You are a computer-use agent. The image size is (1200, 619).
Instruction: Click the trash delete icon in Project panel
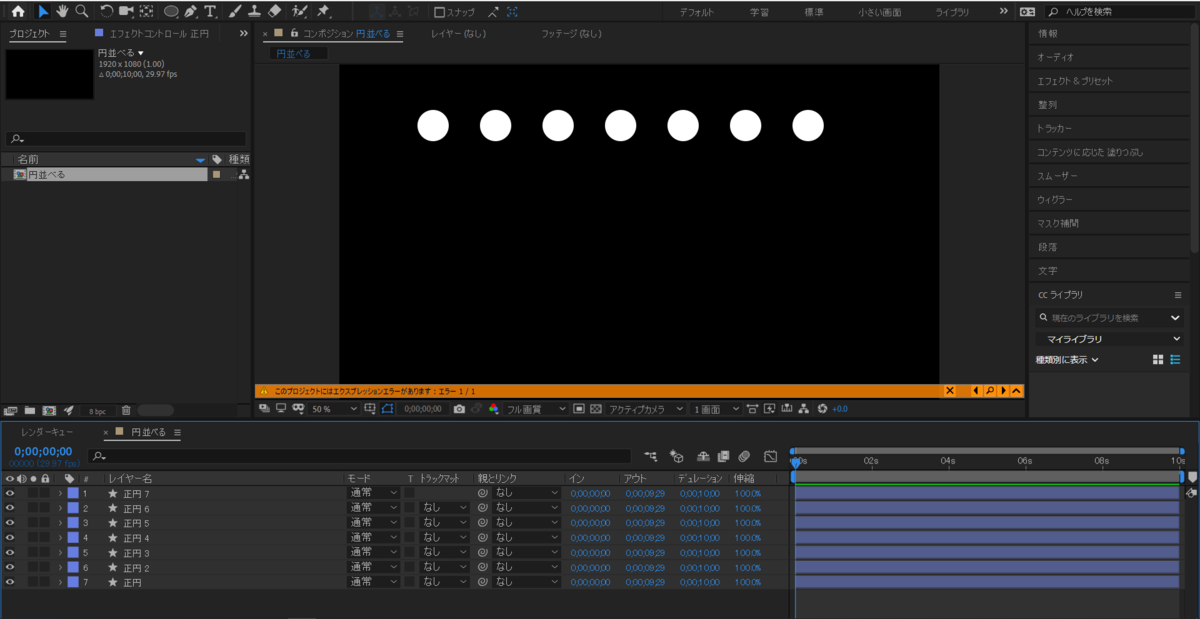(126, 410)
